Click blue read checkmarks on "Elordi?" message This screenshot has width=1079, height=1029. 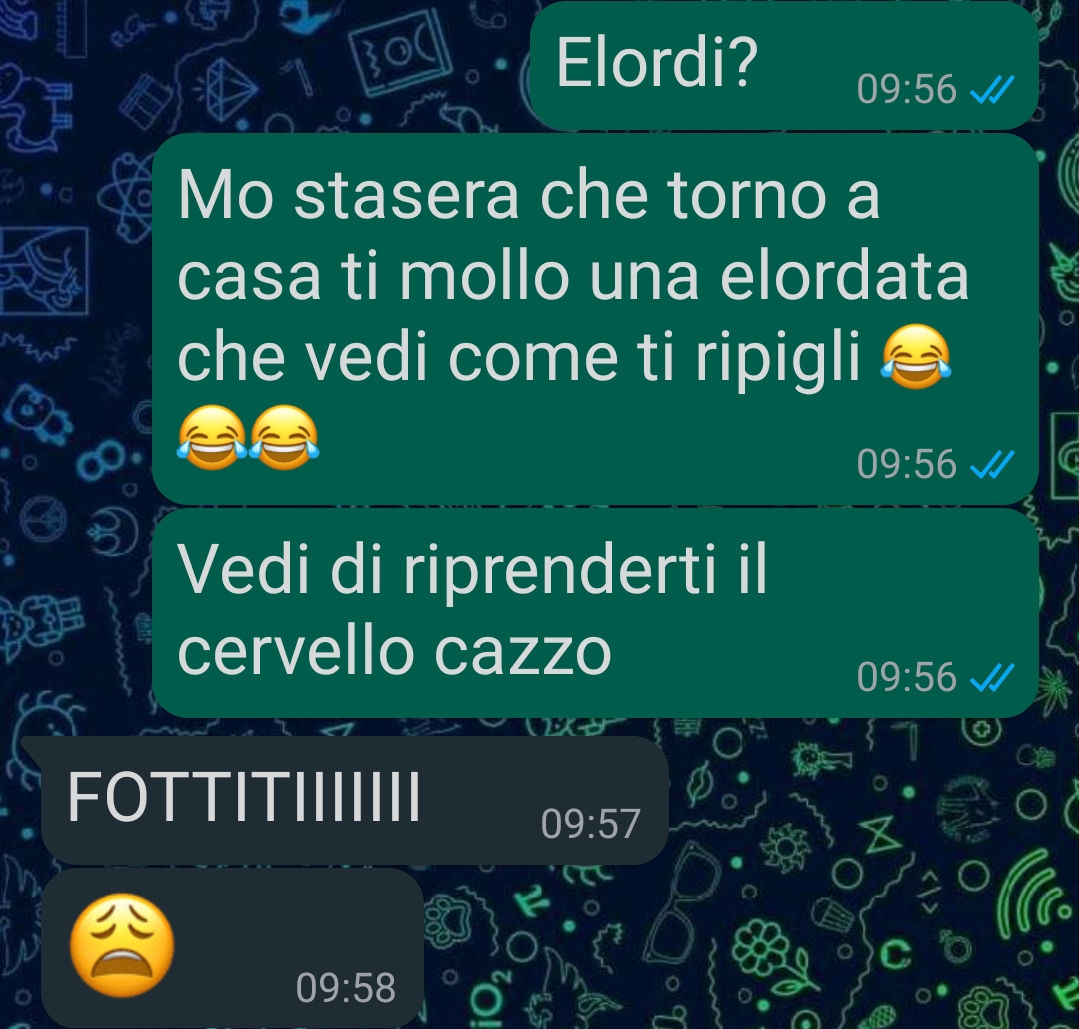pyautogui.click(x=992, y=89)
